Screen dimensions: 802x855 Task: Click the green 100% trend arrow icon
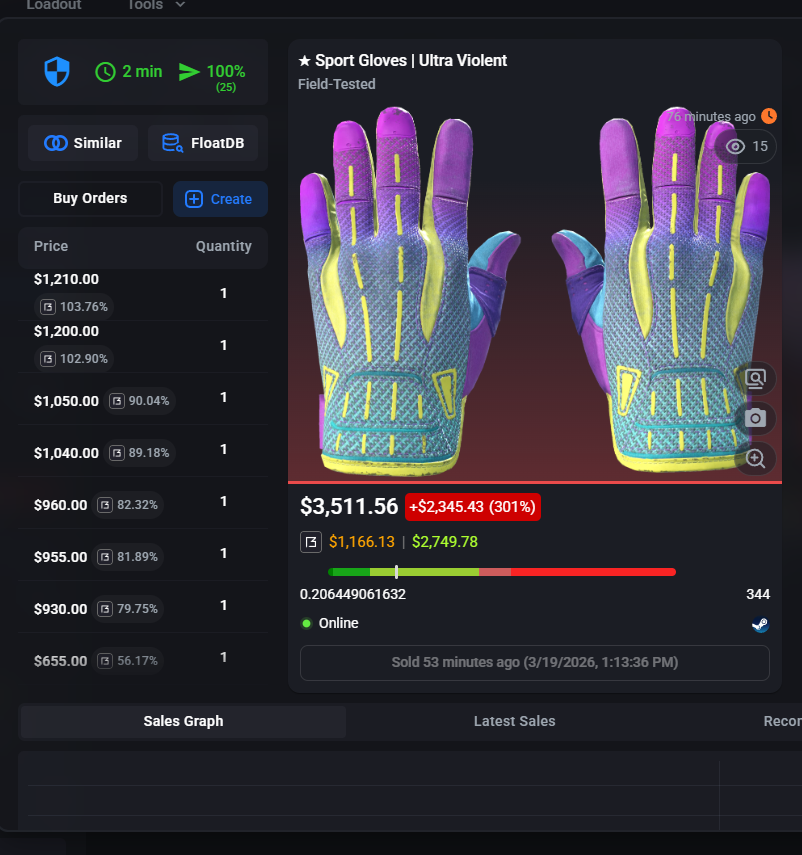[190, 71]
